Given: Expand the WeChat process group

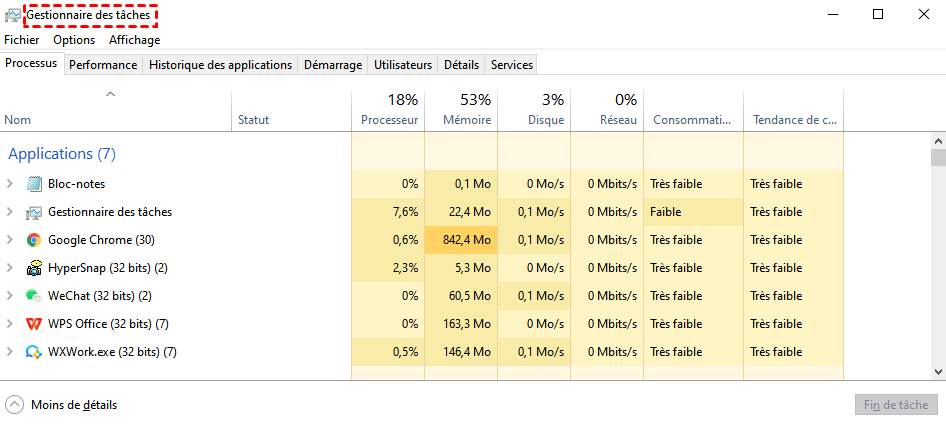Looking at the screenshot, I should click(x=10, y=296).
